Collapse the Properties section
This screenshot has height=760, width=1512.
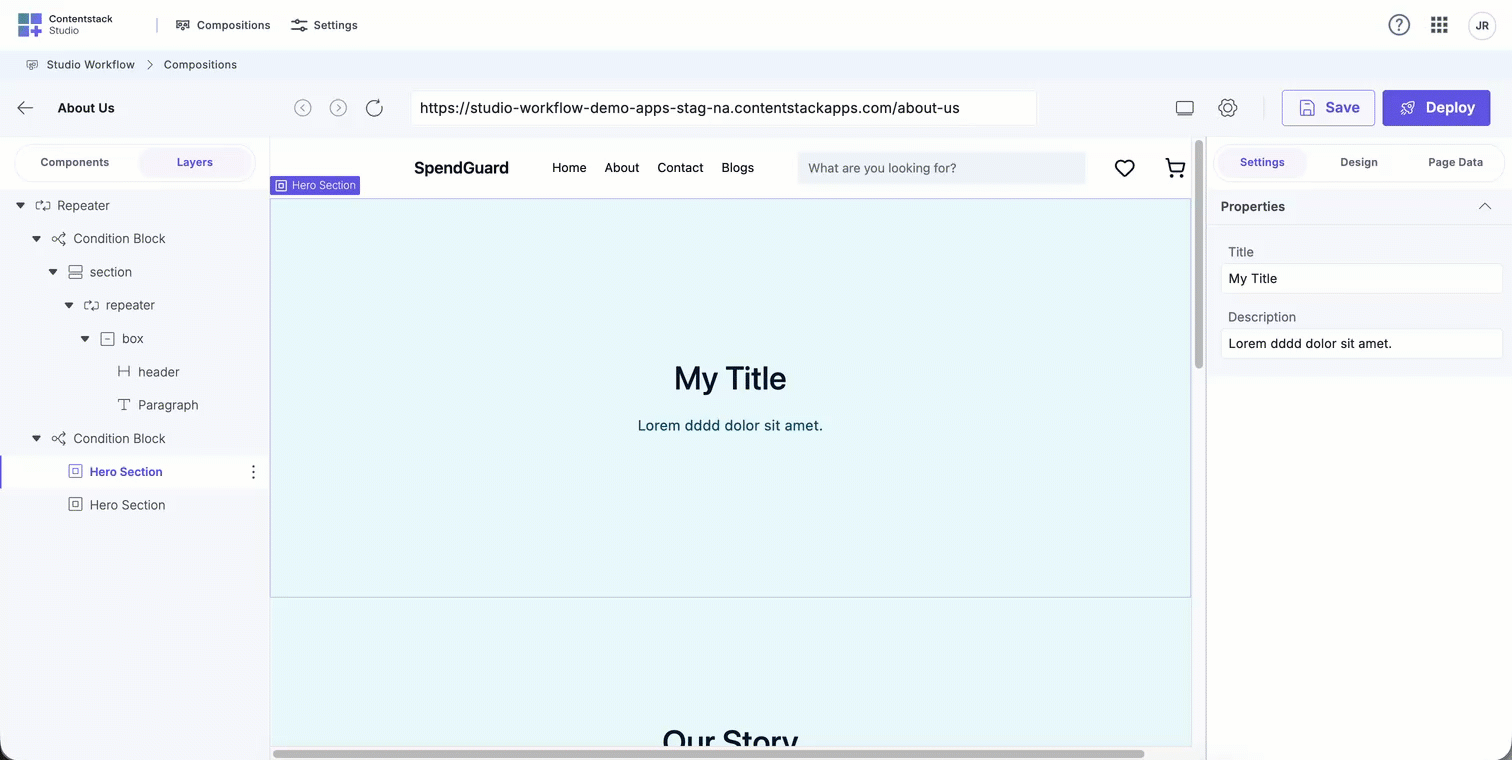click(1484, 206)
